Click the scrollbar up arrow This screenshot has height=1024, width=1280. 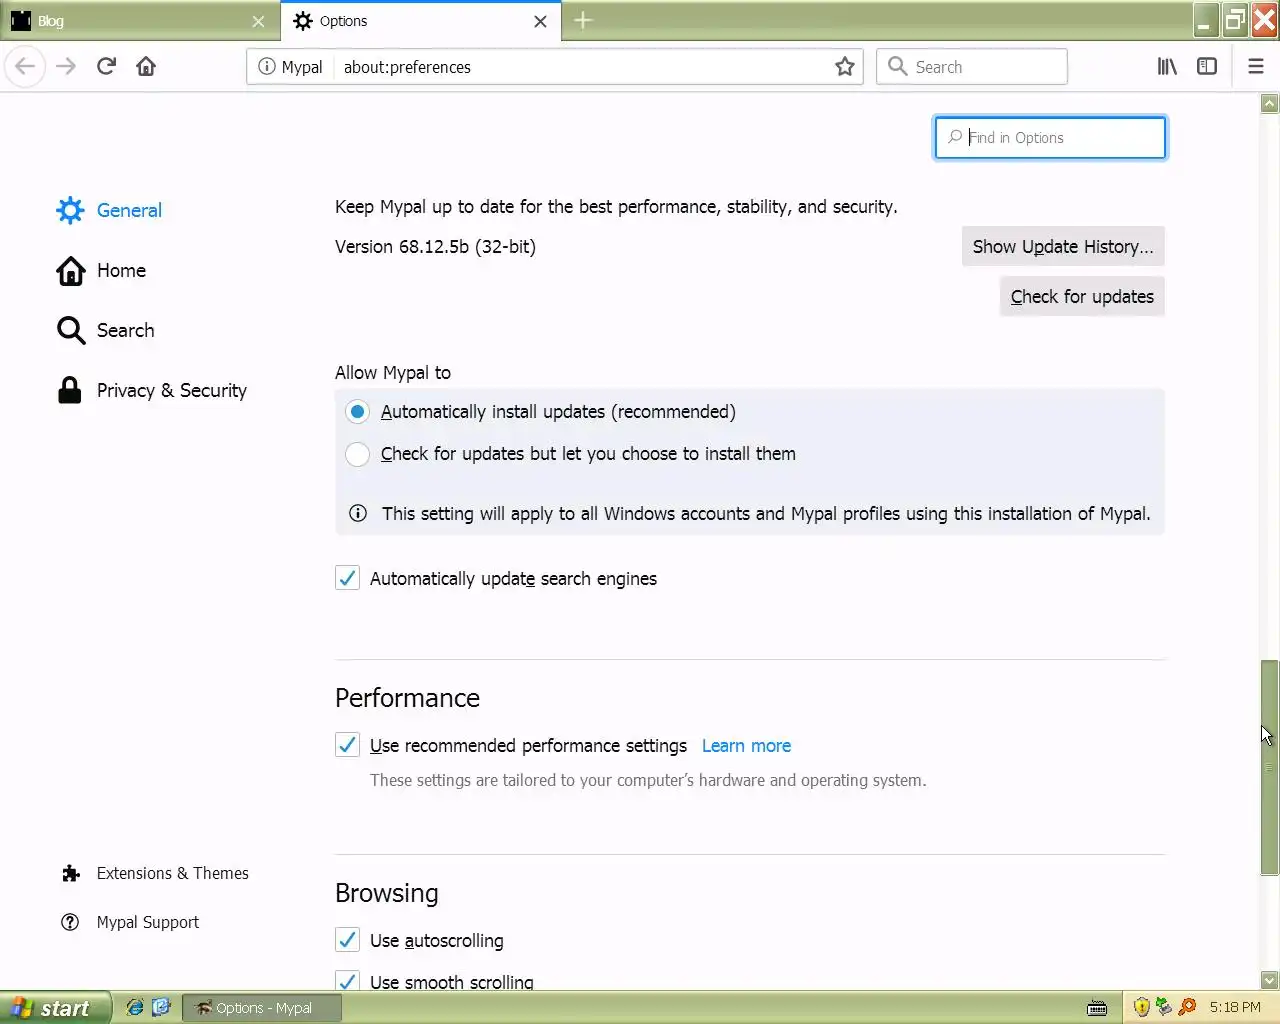tap(1270, 103)
